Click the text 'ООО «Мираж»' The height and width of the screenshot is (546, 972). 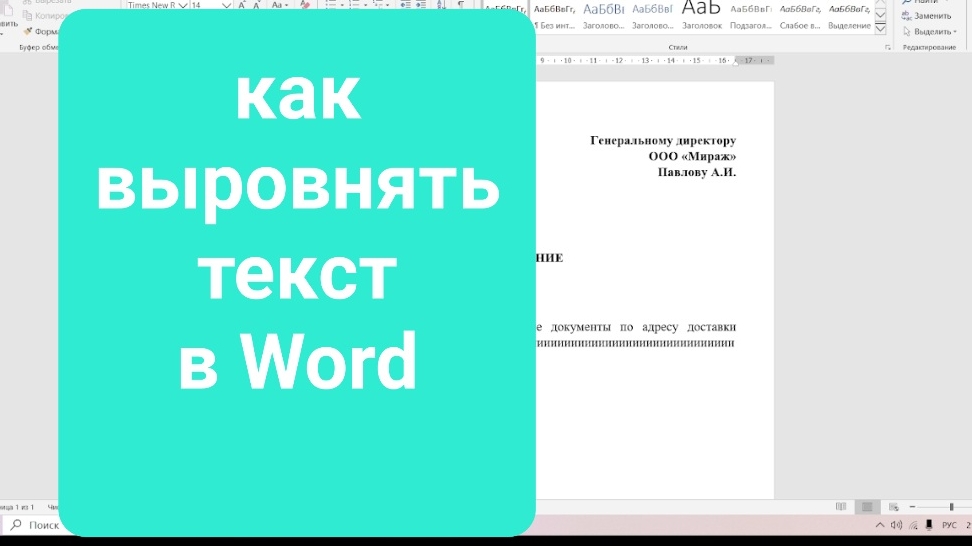pos(692,156)
